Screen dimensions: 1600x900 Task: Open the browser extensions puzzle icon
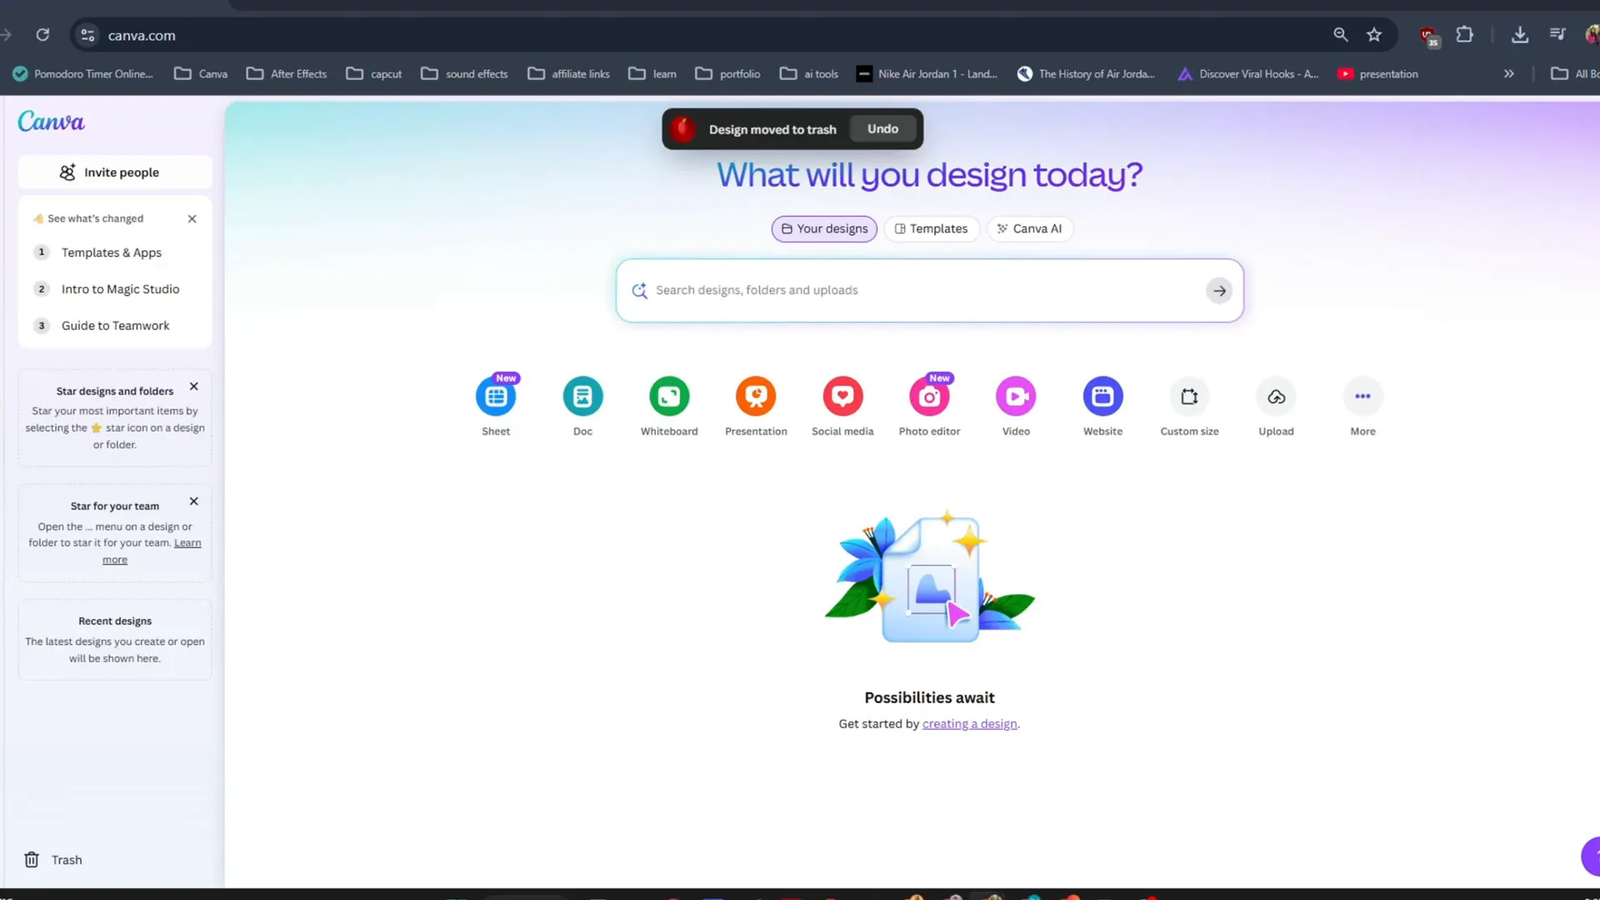tap(1465, 35)
